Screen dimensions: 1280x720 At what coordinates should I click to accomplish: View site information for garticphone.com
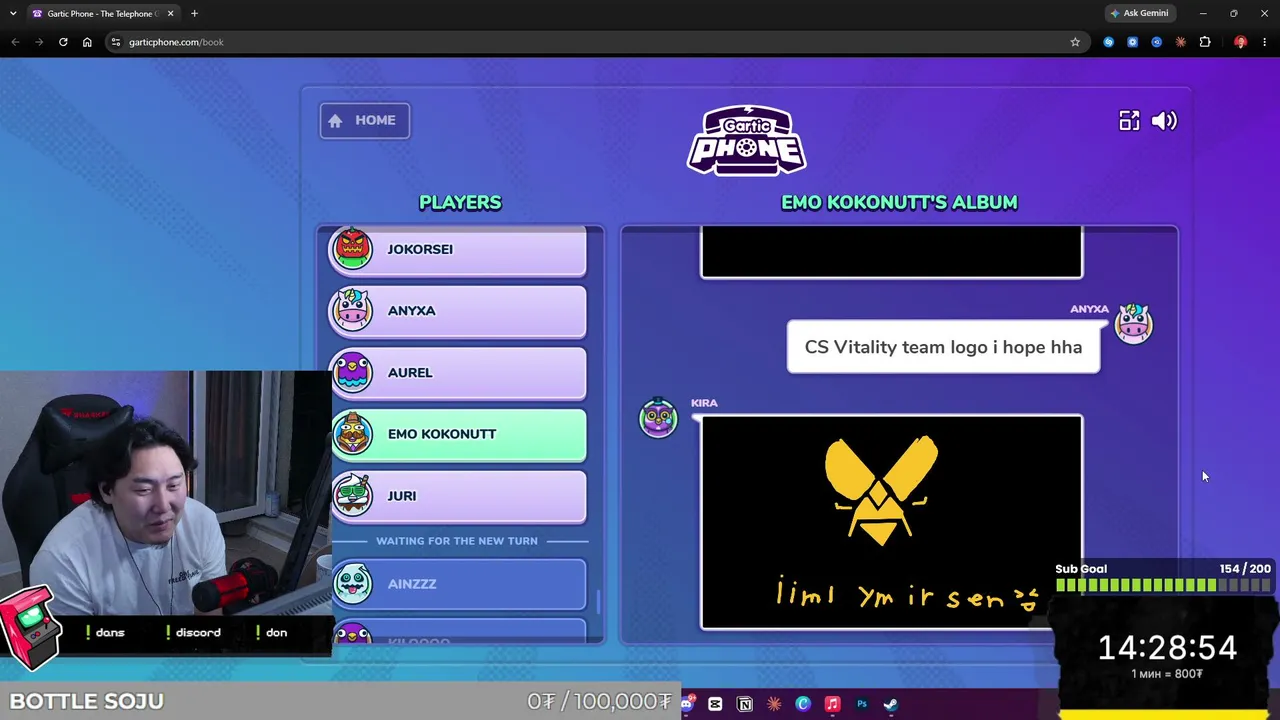tap(116, 42)
